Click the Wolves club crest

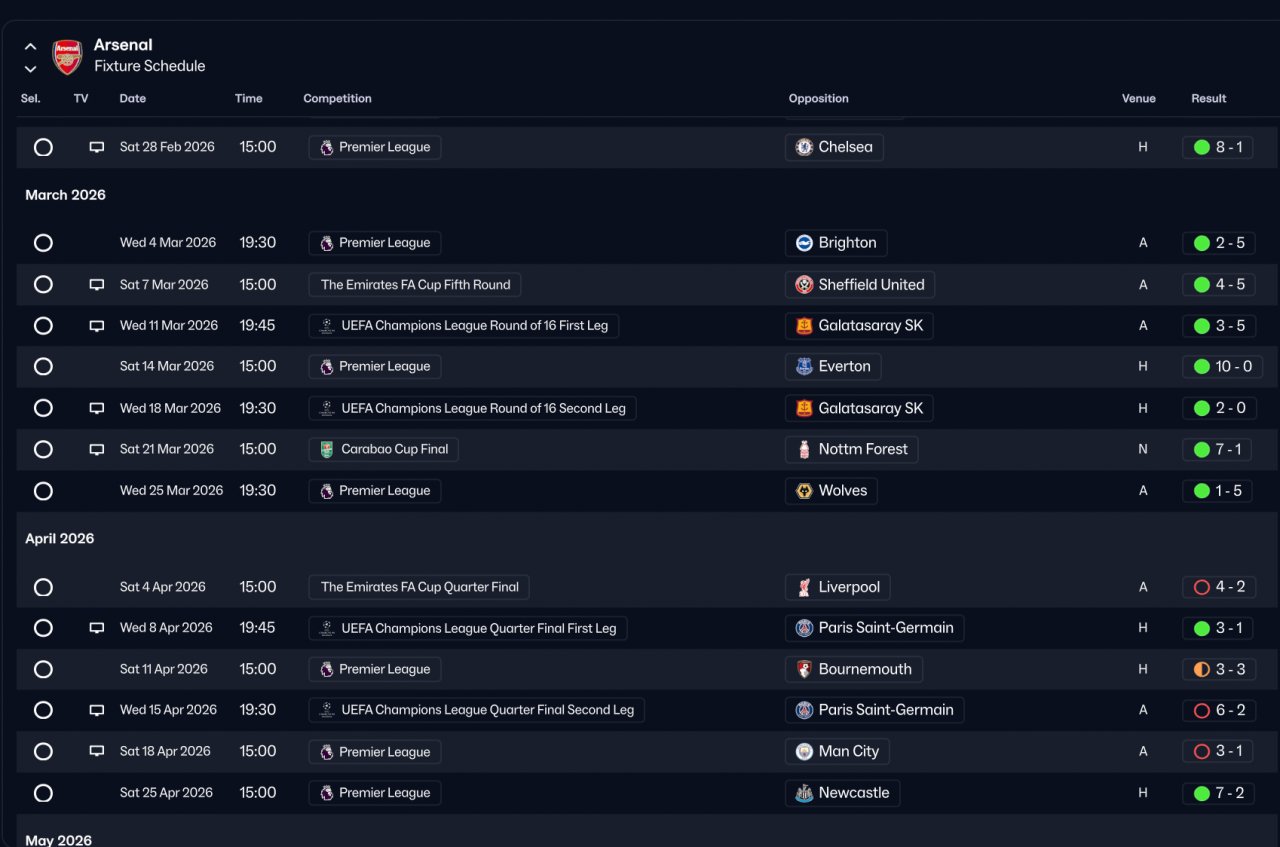coord(804,491)
